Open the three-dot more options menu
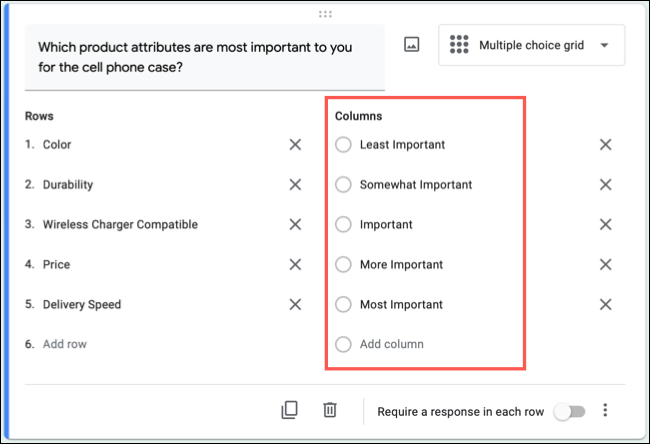The width and height of the screenshot is (650, 444). coord(605,410)
